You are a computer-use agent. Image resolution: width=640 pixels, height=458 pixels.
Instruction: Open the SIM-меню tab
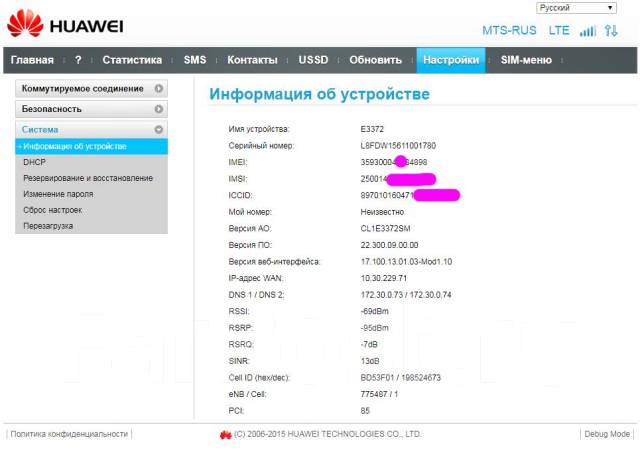click(526, 60)
